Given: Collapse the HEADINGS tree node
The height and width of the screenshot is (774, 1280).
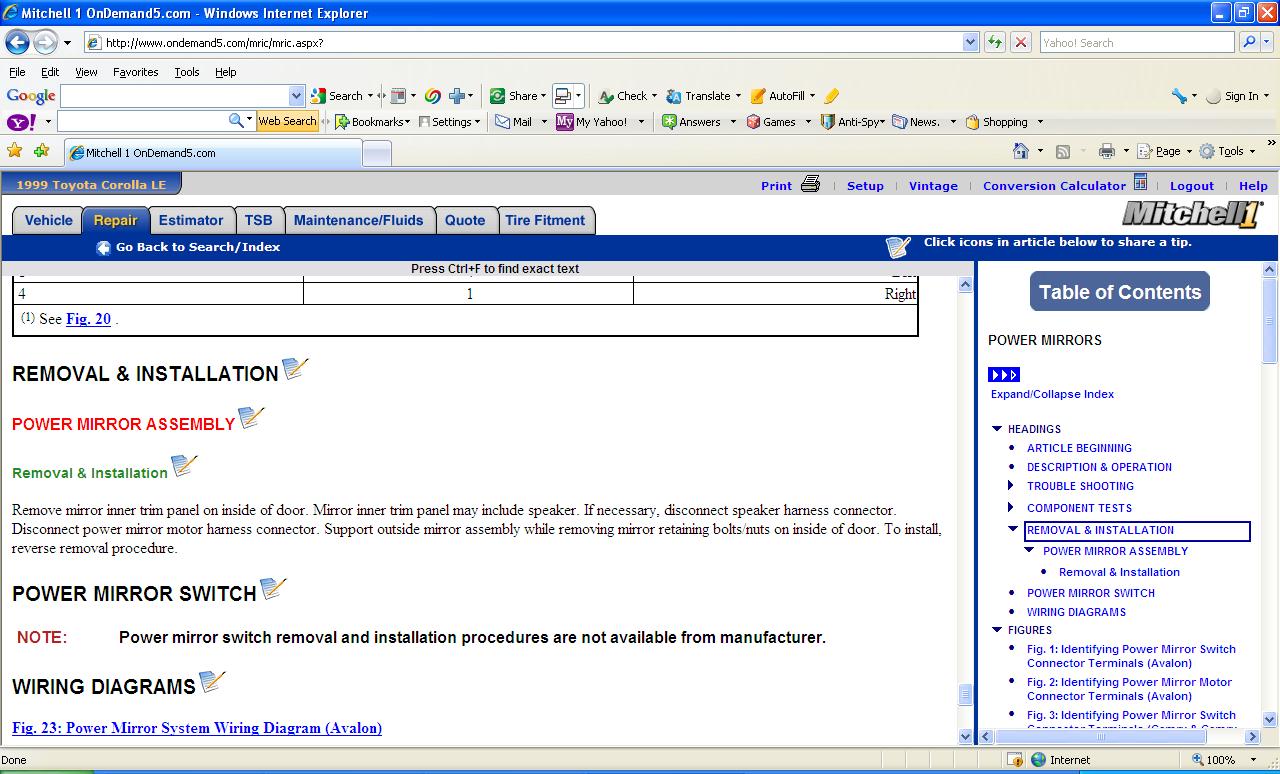Looking at the screenshot, I should point(997,429).
